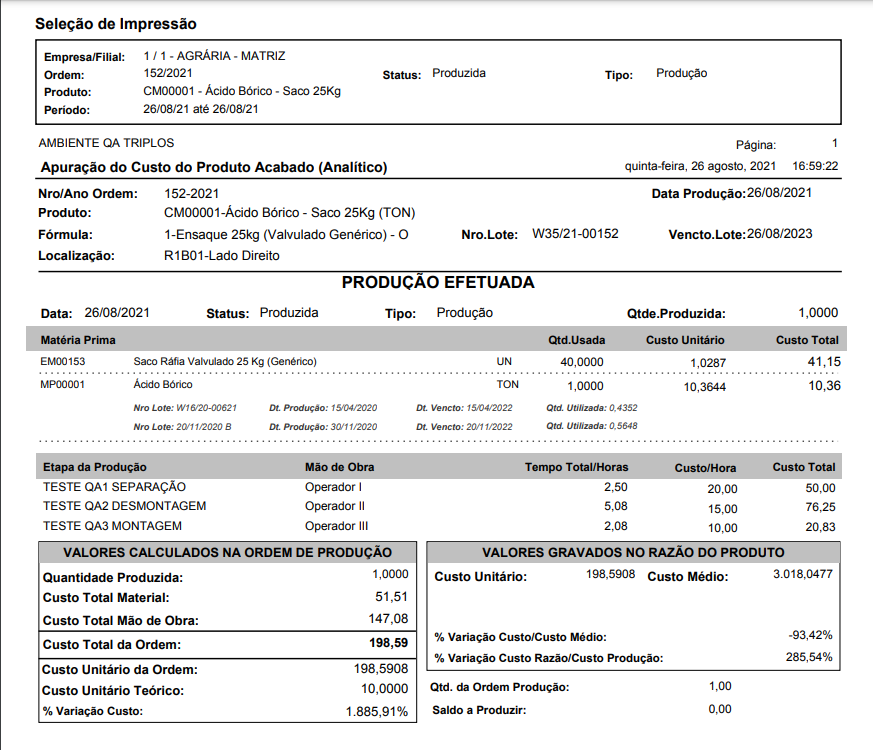Click product 'CM00001 - Ácido Bórico - Saco 25Kg'

pos(242,91)
